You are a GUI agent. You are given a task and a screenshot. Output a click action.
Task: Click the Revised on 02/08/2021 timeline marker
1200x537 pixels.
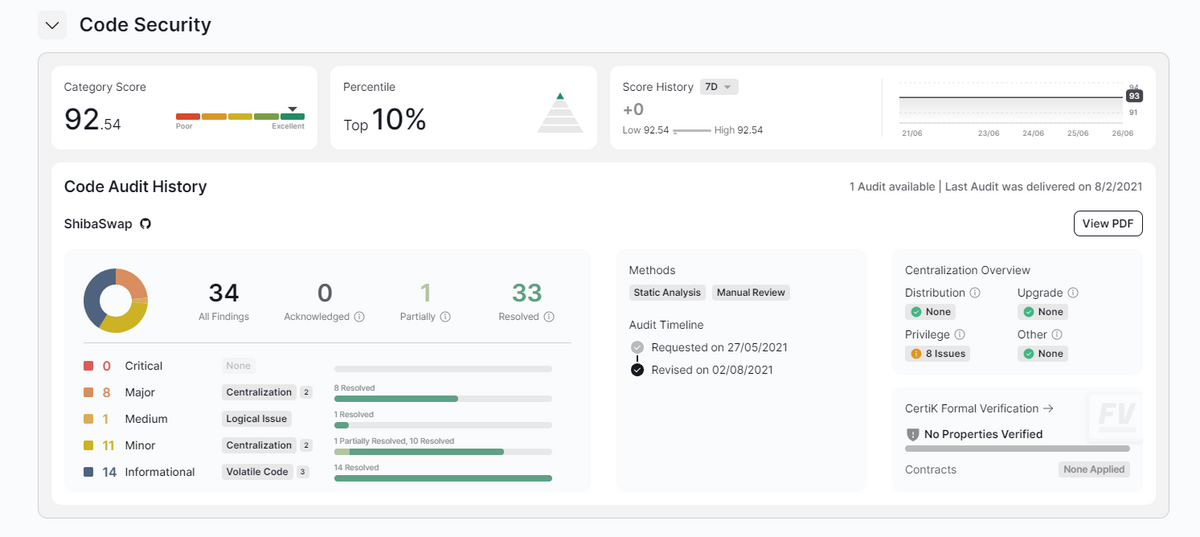pyautogui.click(x=637, y=370)
